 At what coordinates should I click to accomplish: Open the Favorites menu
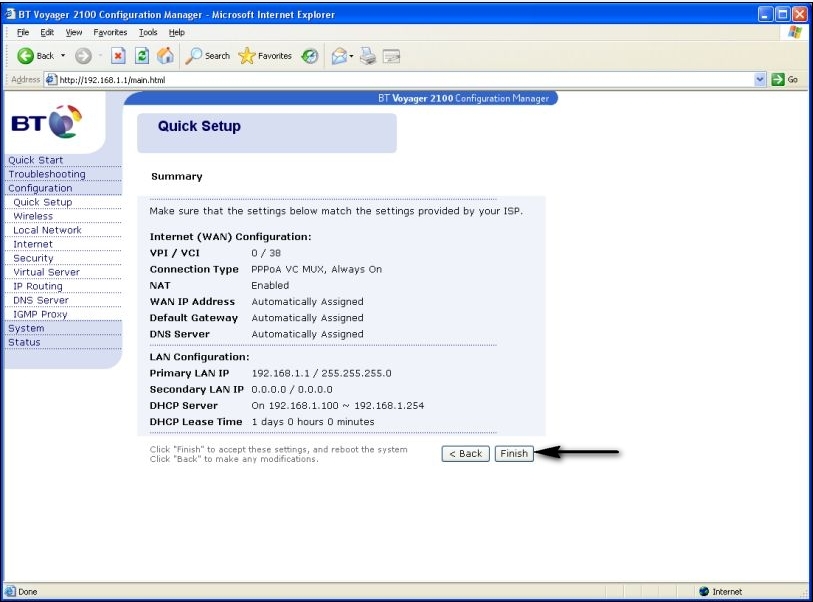pos(110,32)
